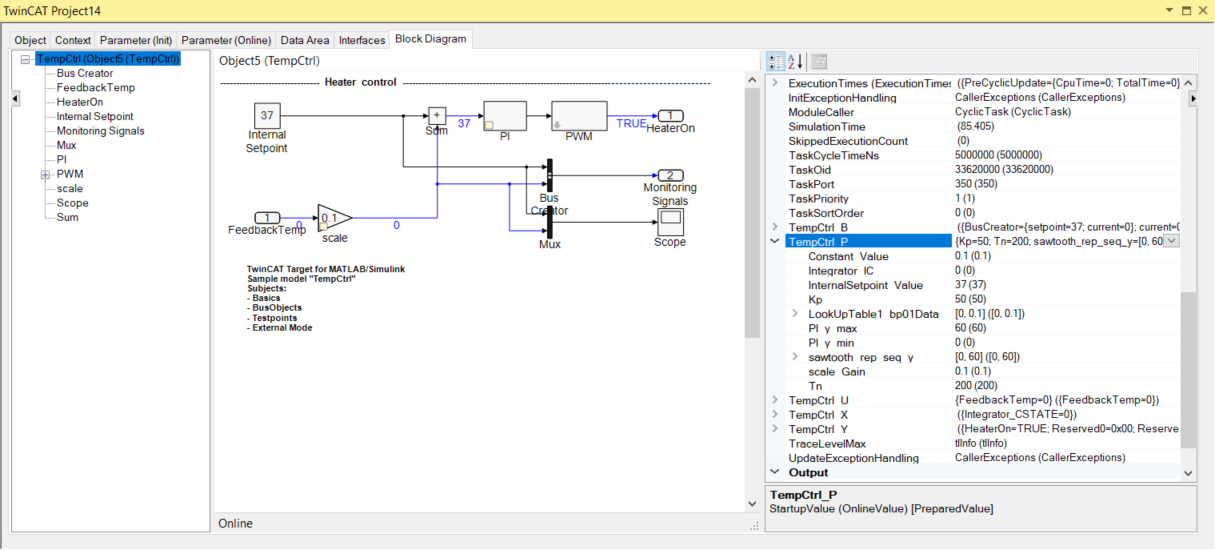The height and width of the screenshot is (550, 1215).
Task: Open the Data Area tab
Action: [x=305, y=40]
